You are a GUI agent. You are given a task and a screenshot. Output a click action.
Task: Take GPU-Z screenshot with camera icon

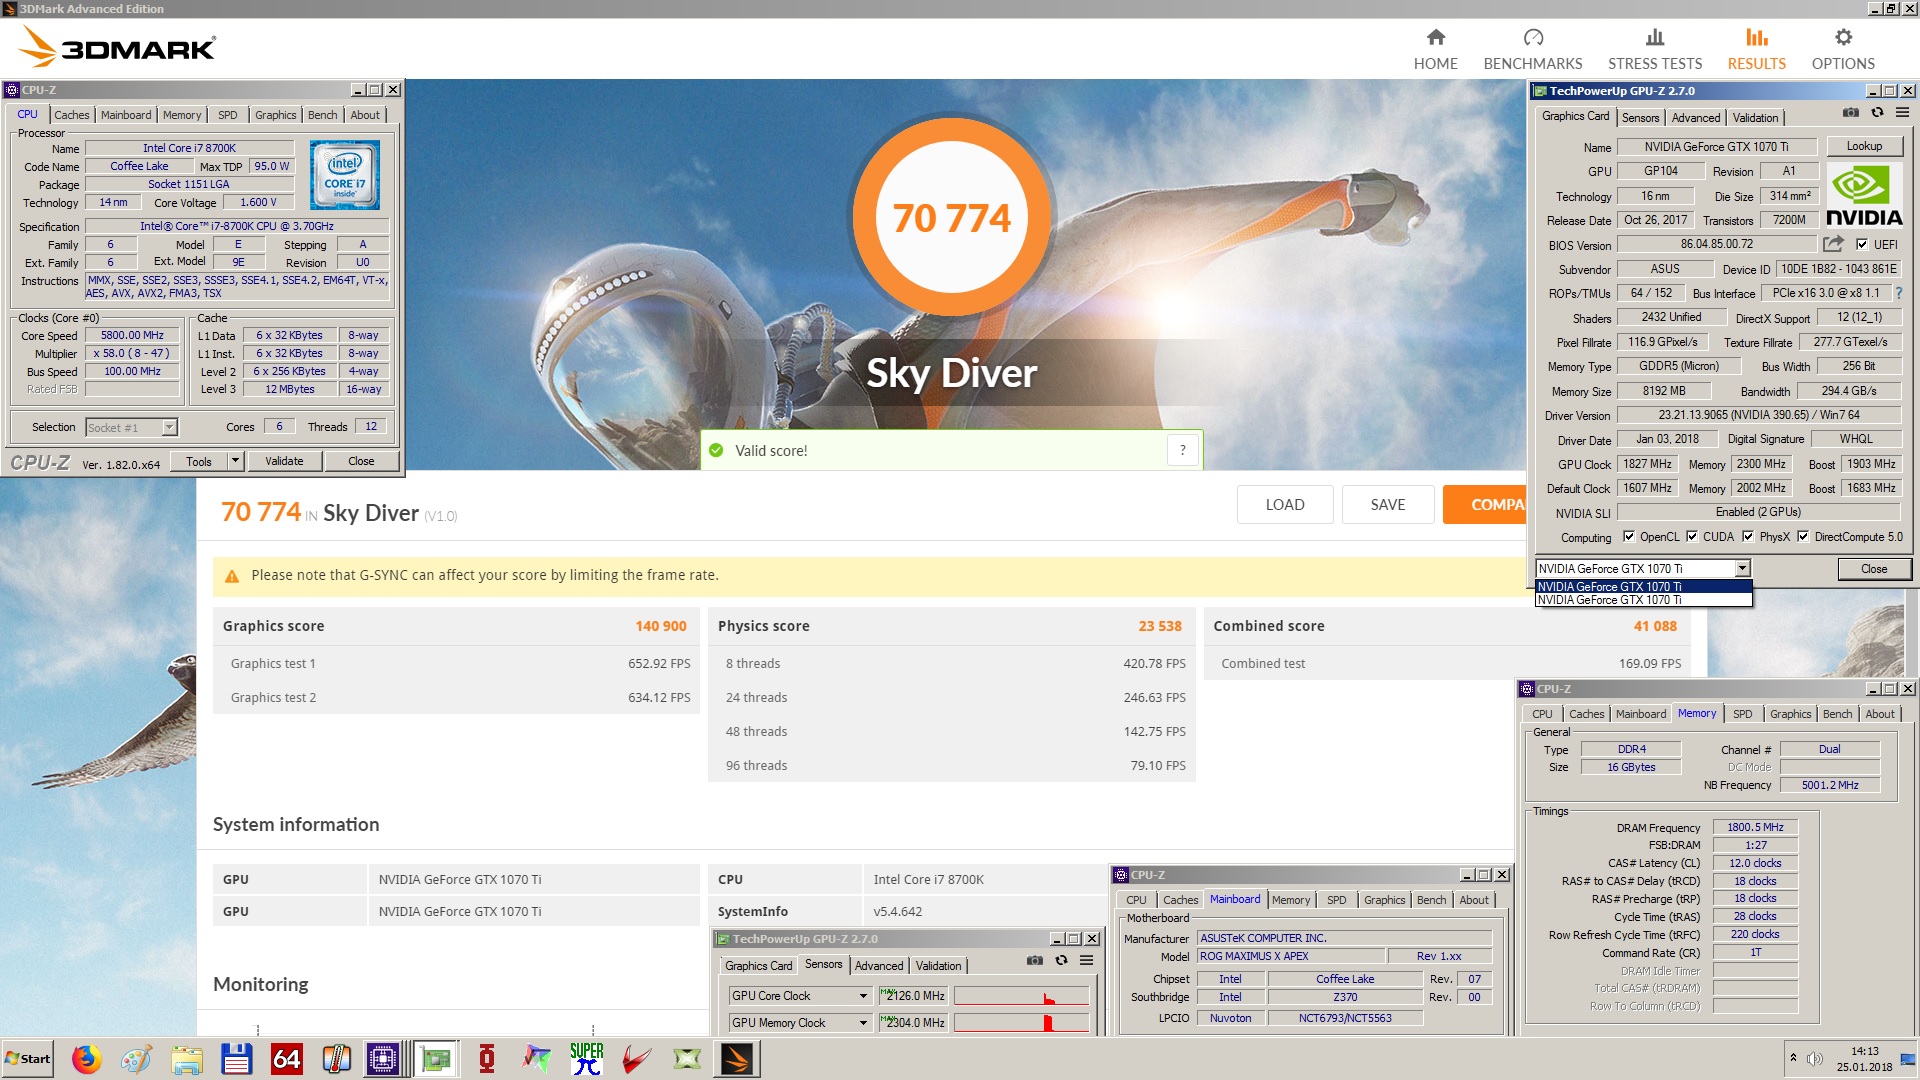pos(1851,113)
